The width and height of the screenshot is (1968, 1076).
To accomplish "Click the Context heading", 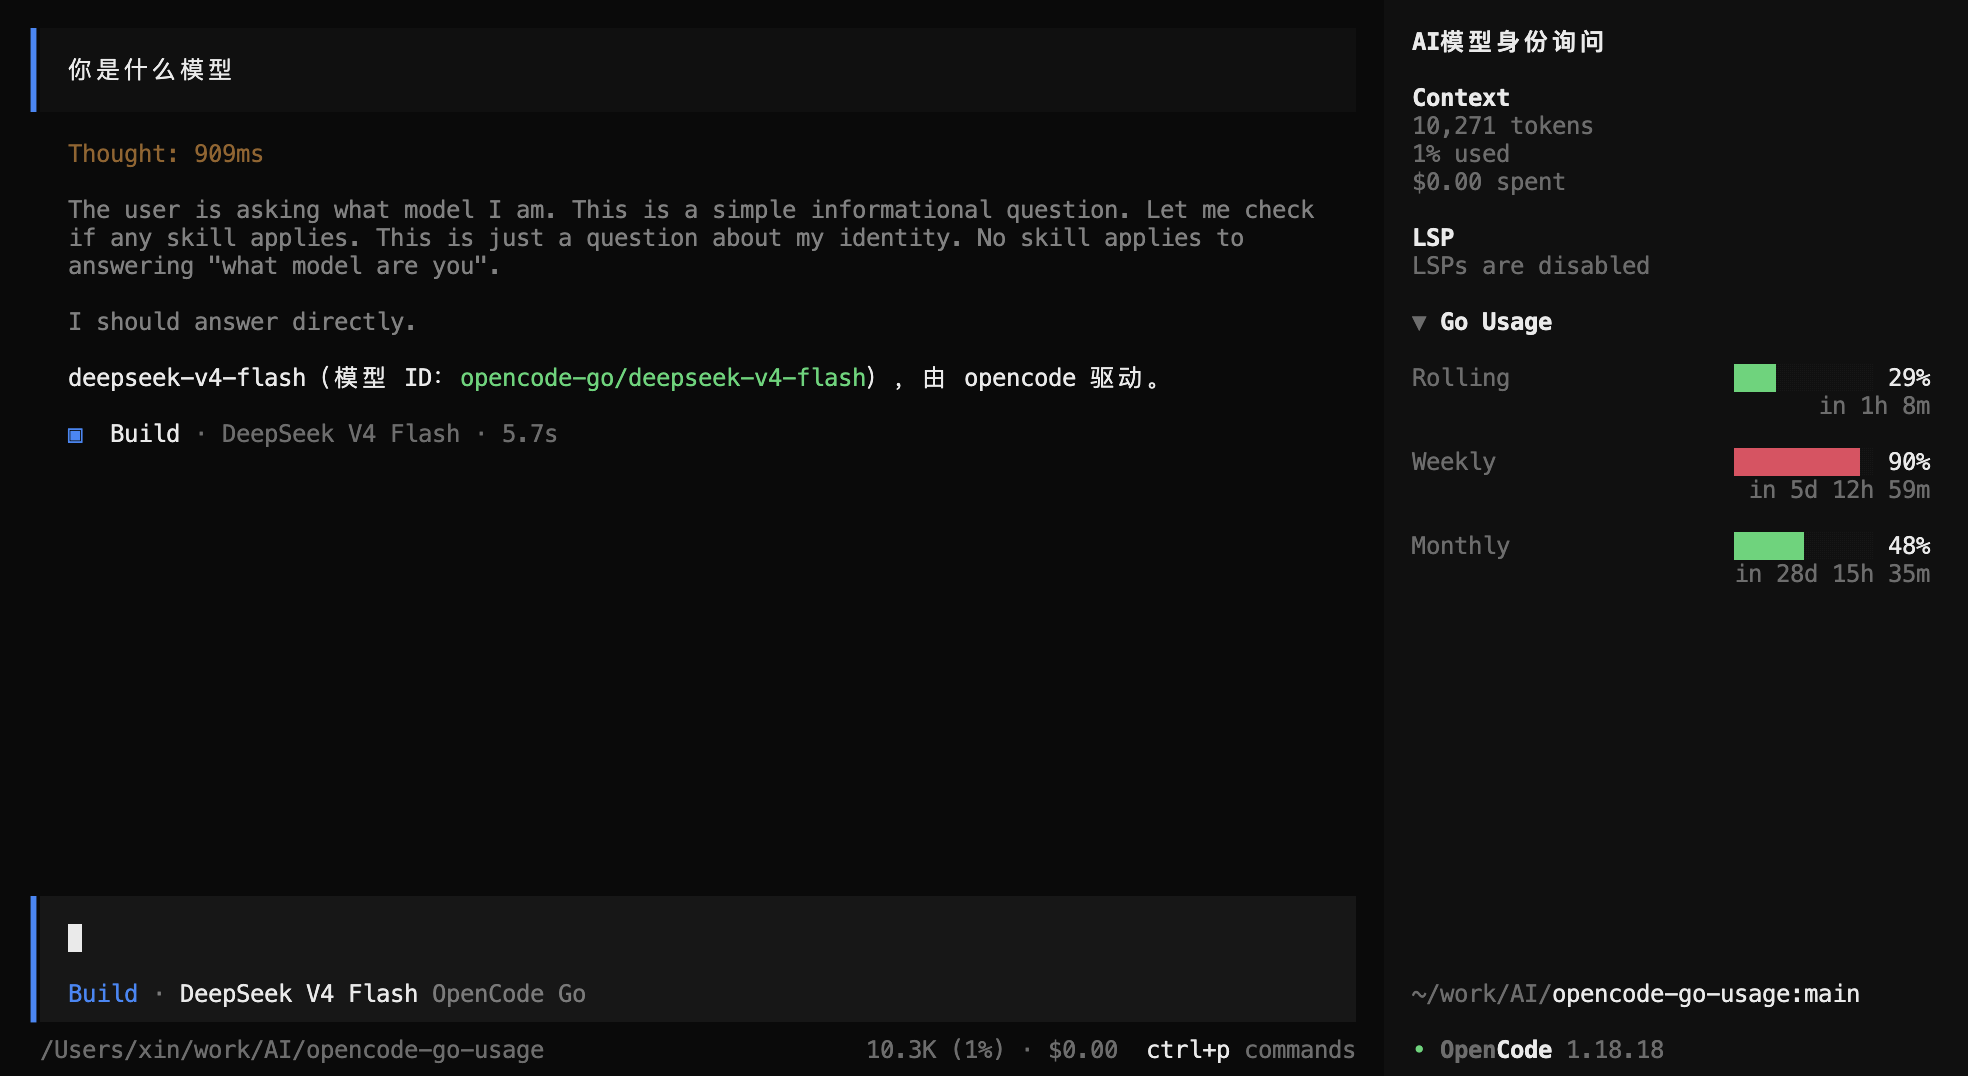I will click(1461, 98).
